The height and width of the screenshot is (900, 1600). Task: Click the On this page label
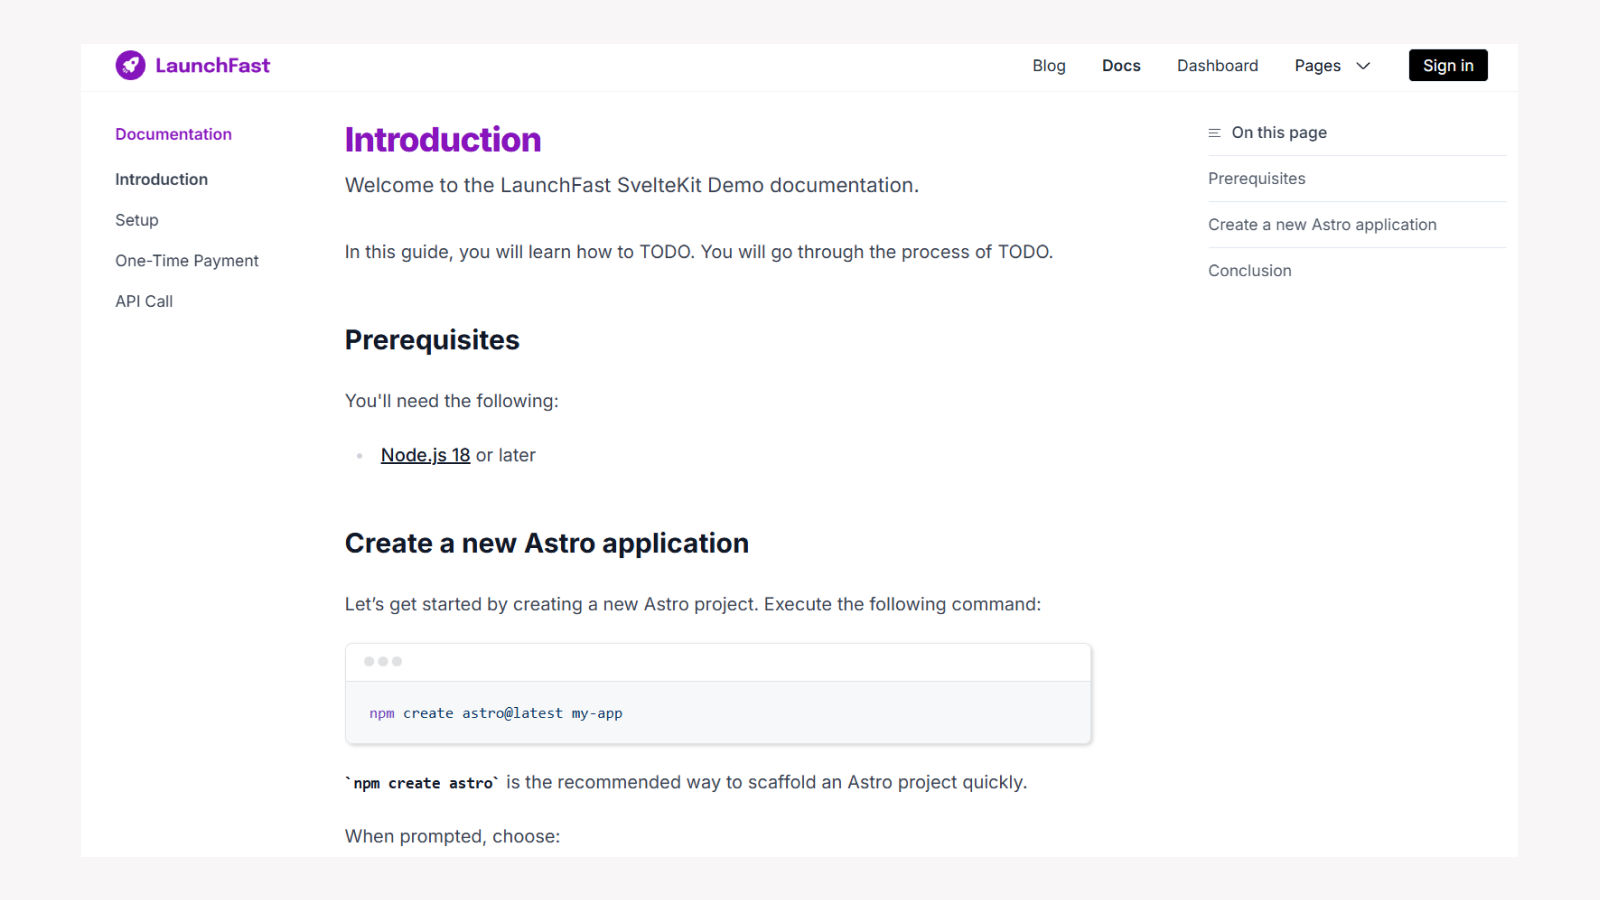click(x=1279, y=132)
